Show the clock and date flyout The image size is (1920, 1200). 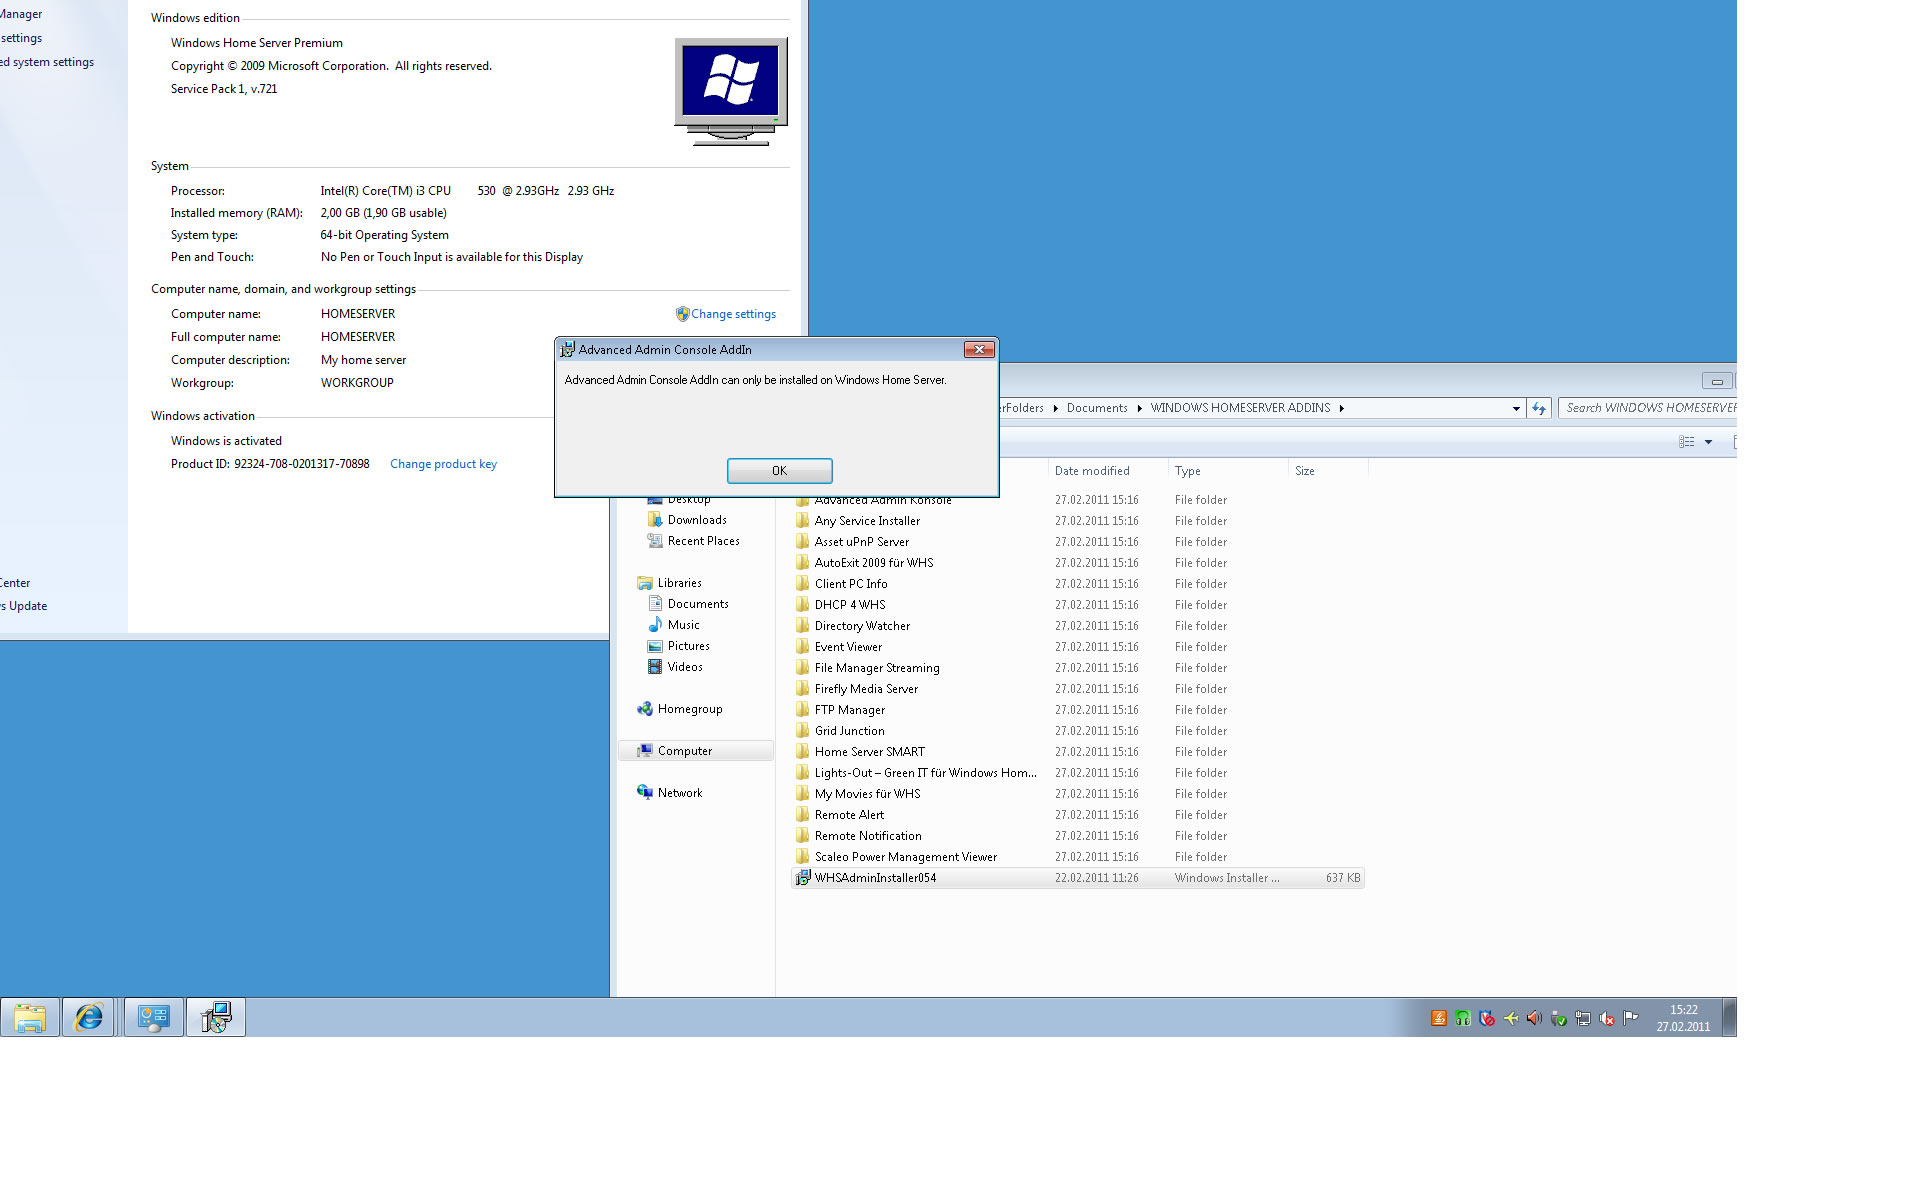click(1683, 1018)
